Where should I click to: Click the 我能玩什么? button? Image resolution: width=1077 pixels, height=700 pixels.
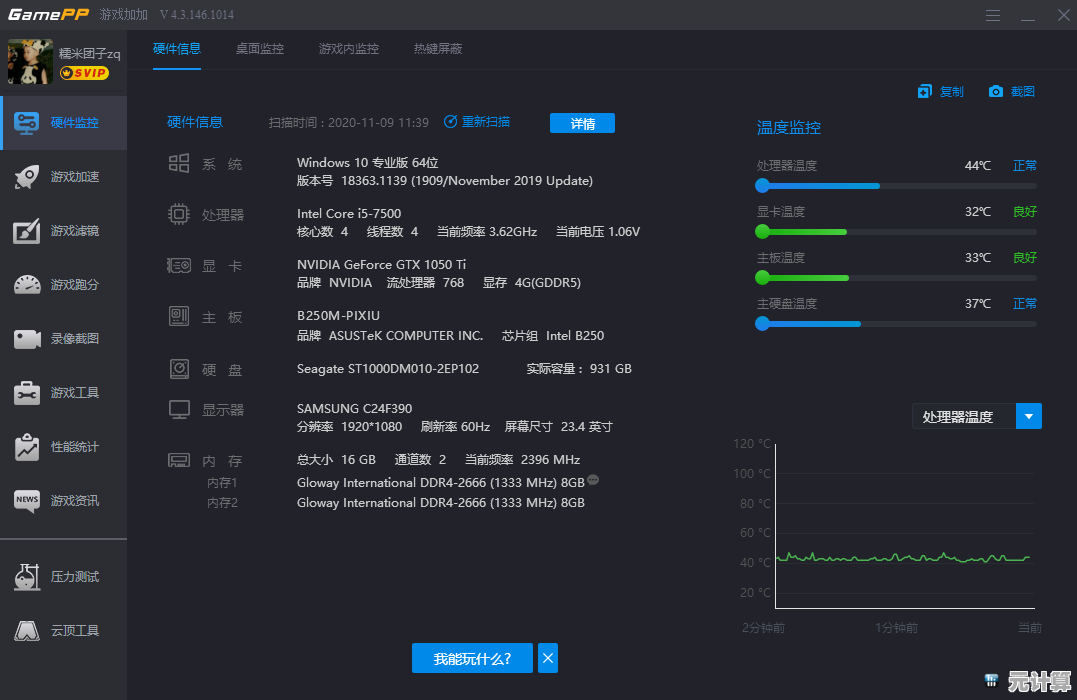click(472, 658)
